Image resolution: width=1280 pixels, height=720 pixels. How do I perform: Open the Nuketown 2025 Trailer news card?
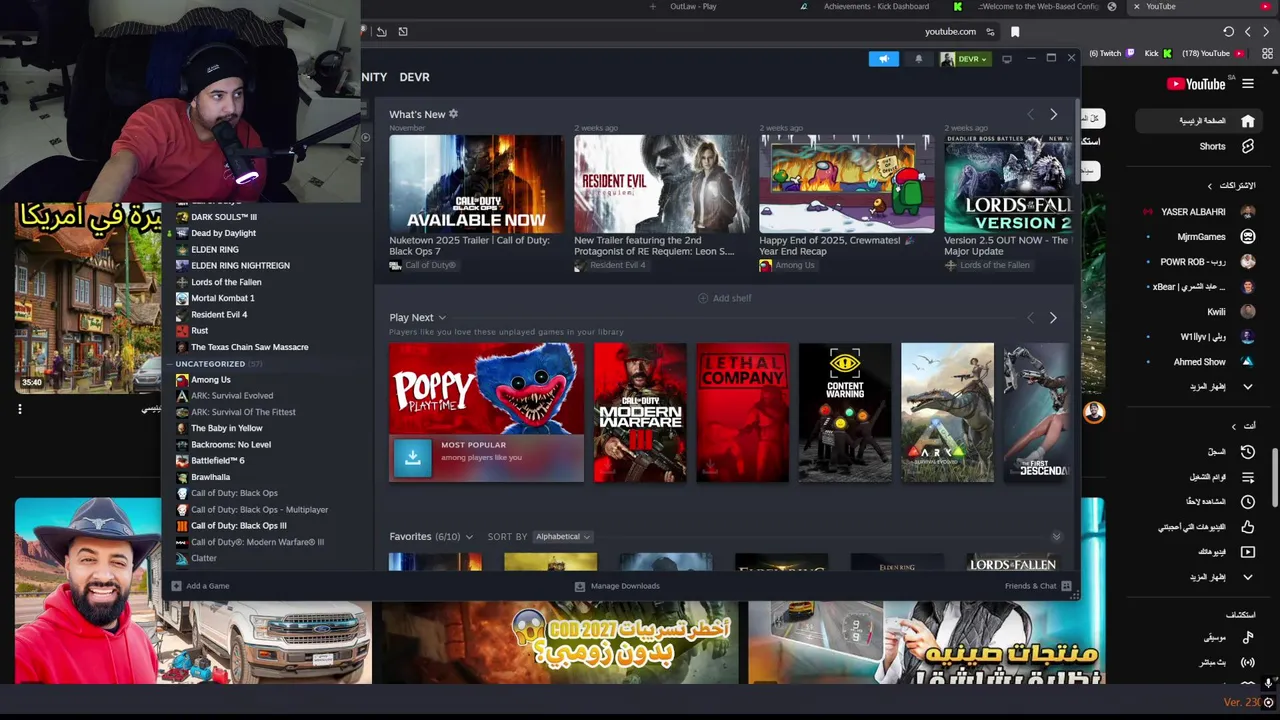click(x=476, y=196)
